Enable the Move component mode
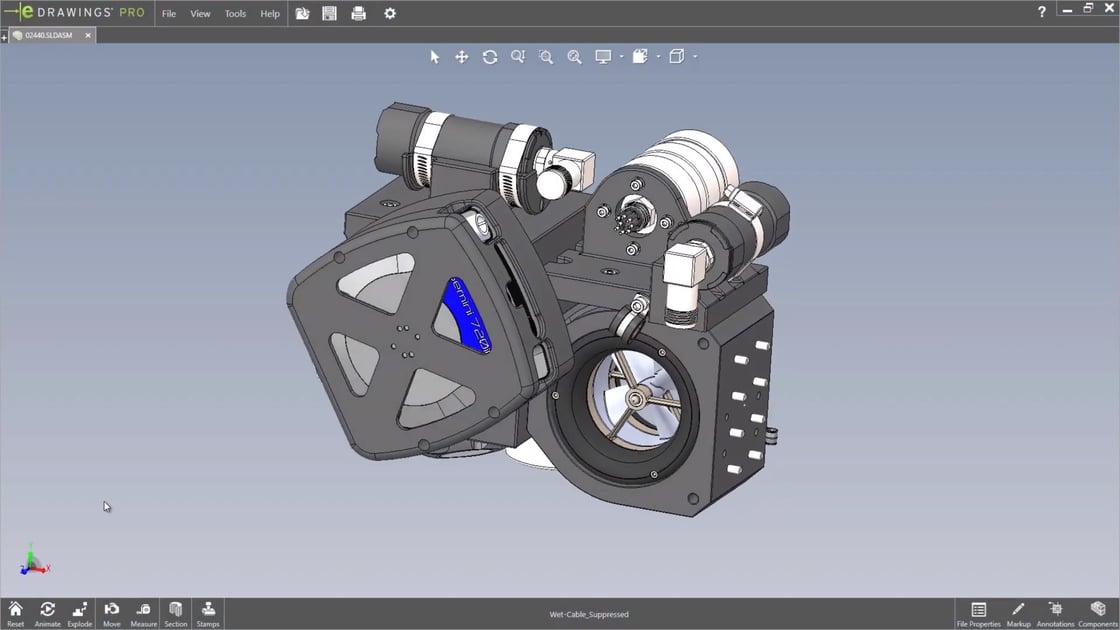Viewport: 1120px width, 630px height. pos(112,611)
